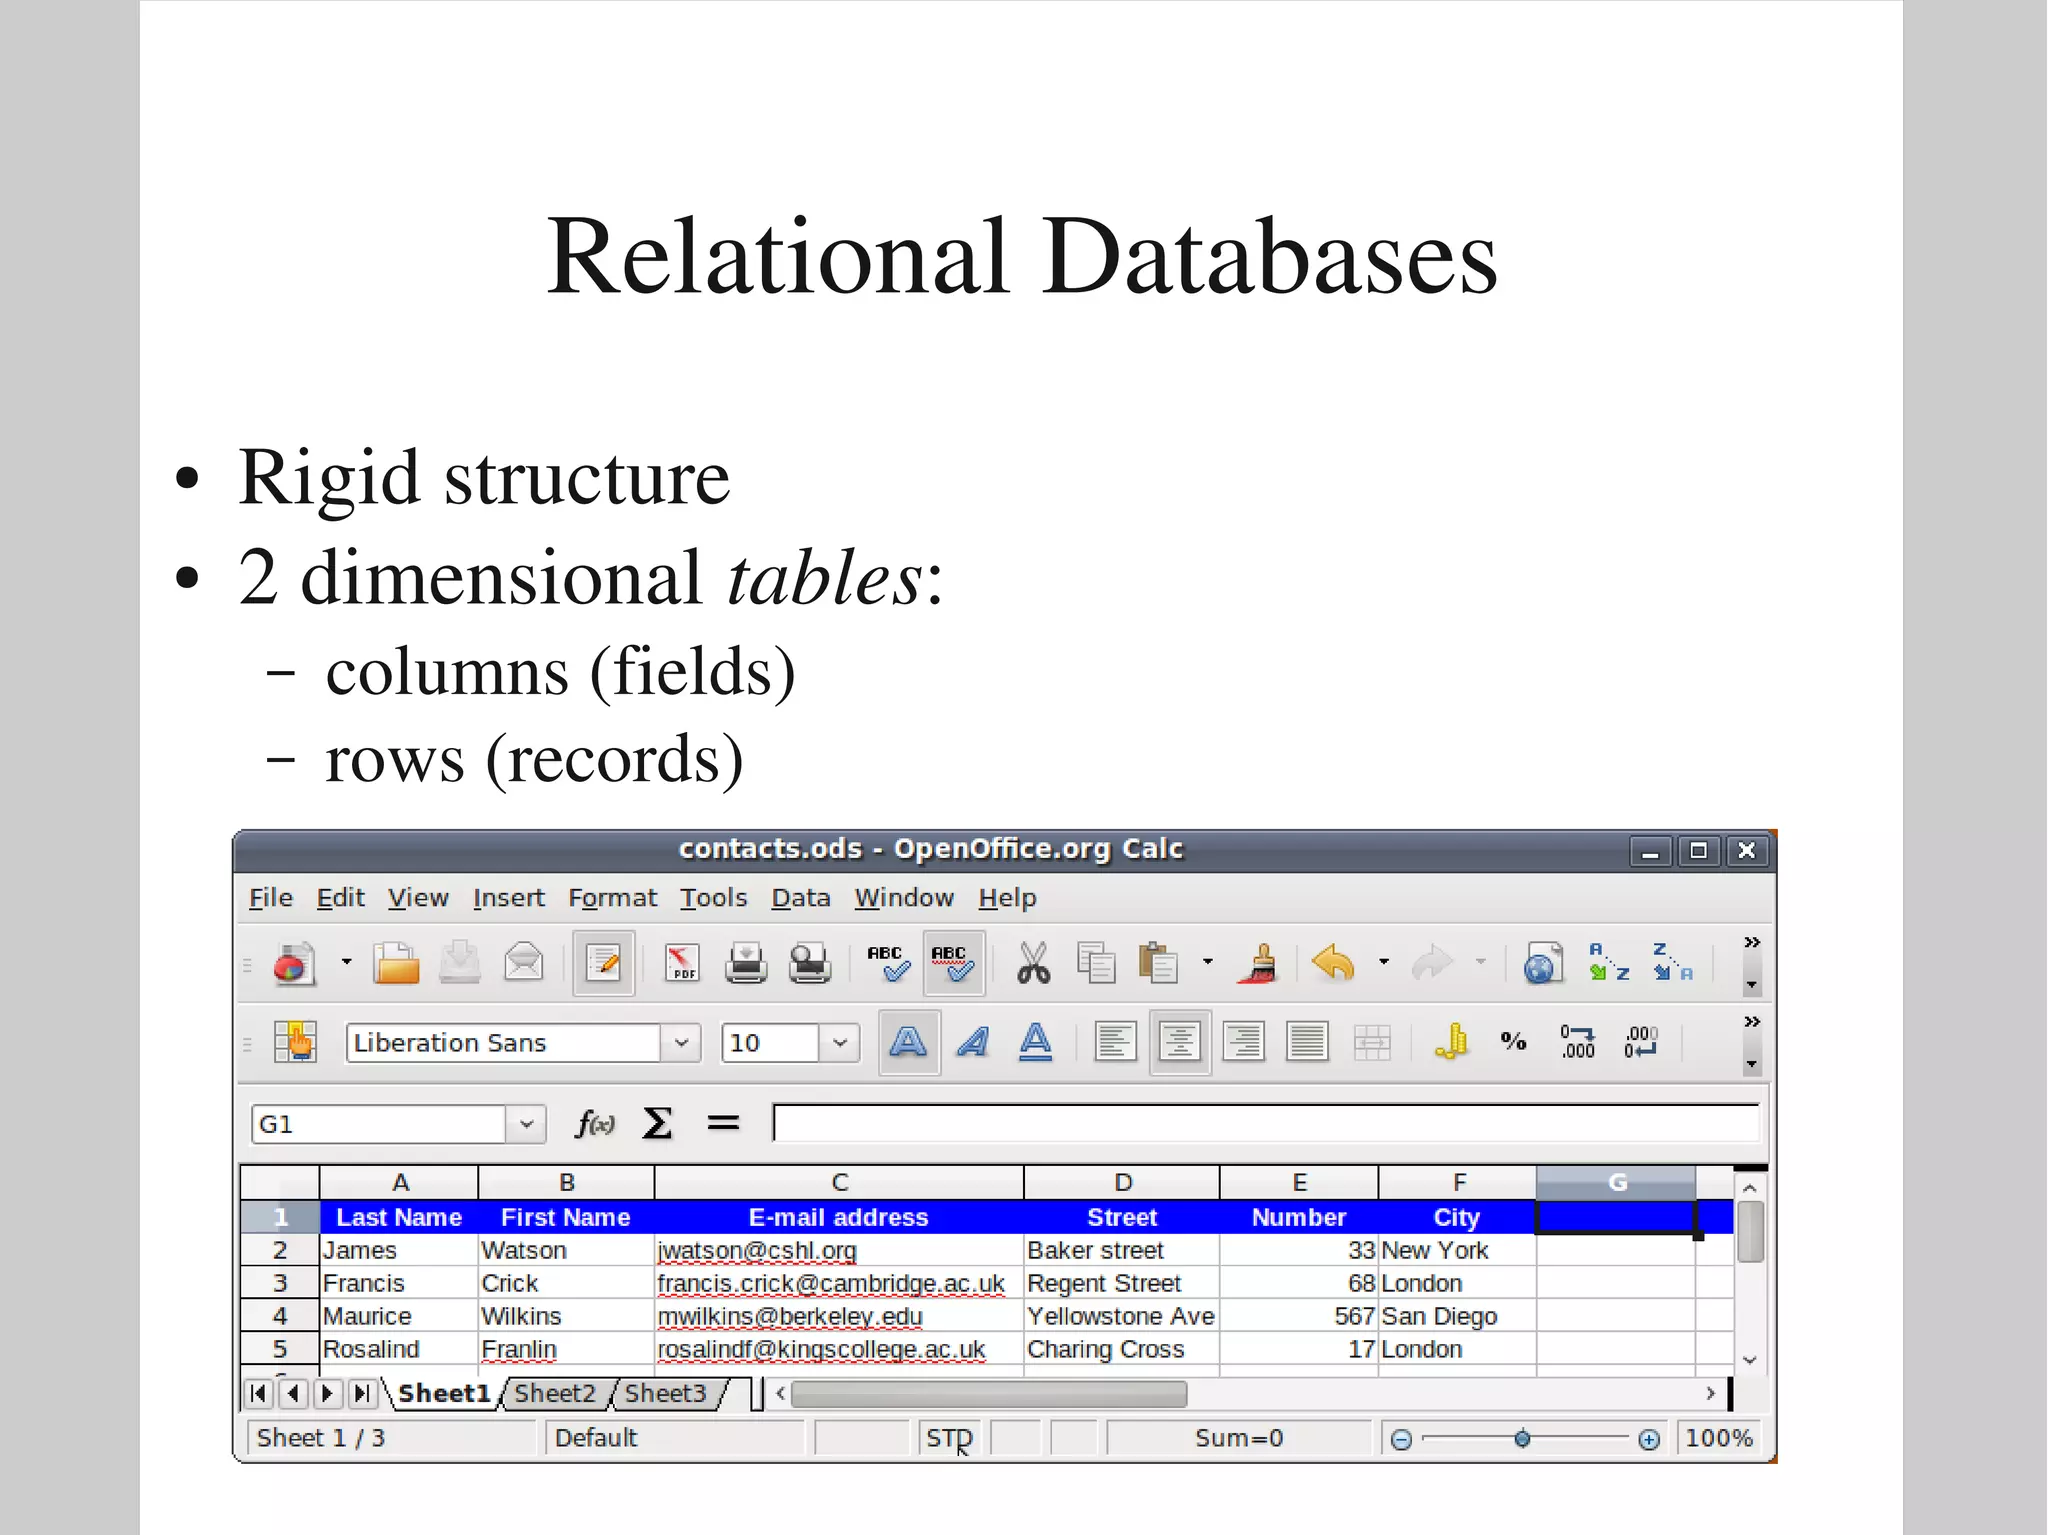Click the Undo arrow
Screen dimensions: 2048x1535
[1333, 964]
